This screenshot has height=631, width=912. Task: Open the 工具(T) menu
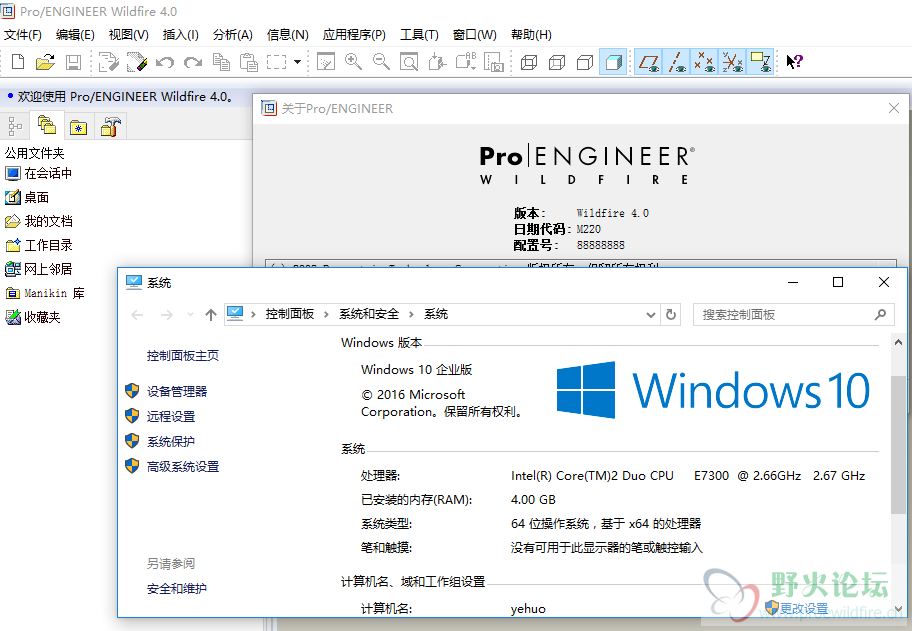point(419,35)
